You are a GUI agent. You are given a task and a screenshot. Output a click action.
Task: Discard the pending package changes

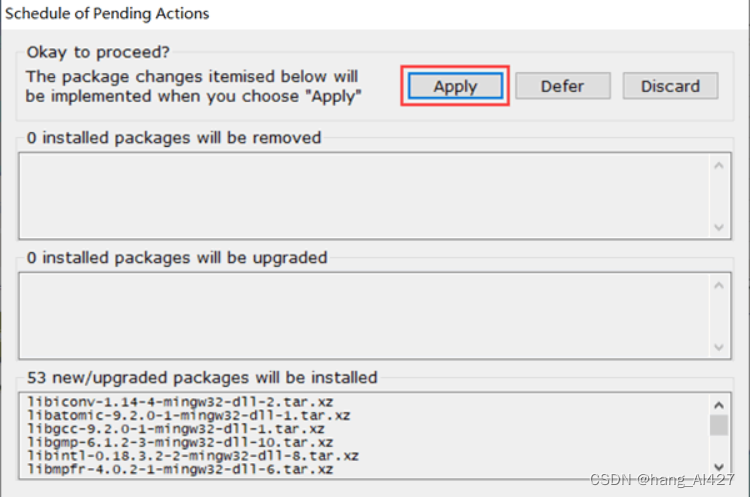click(670, 86)
